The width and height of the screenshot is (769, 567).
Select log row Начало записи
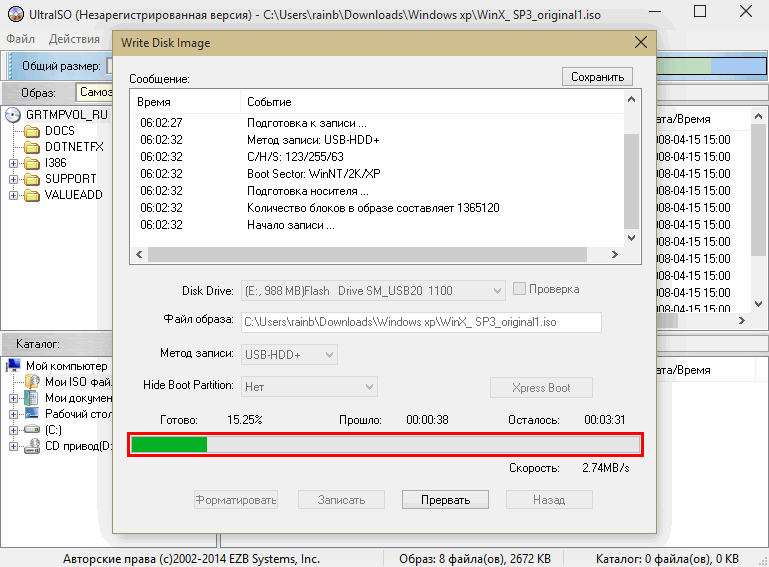377,225
